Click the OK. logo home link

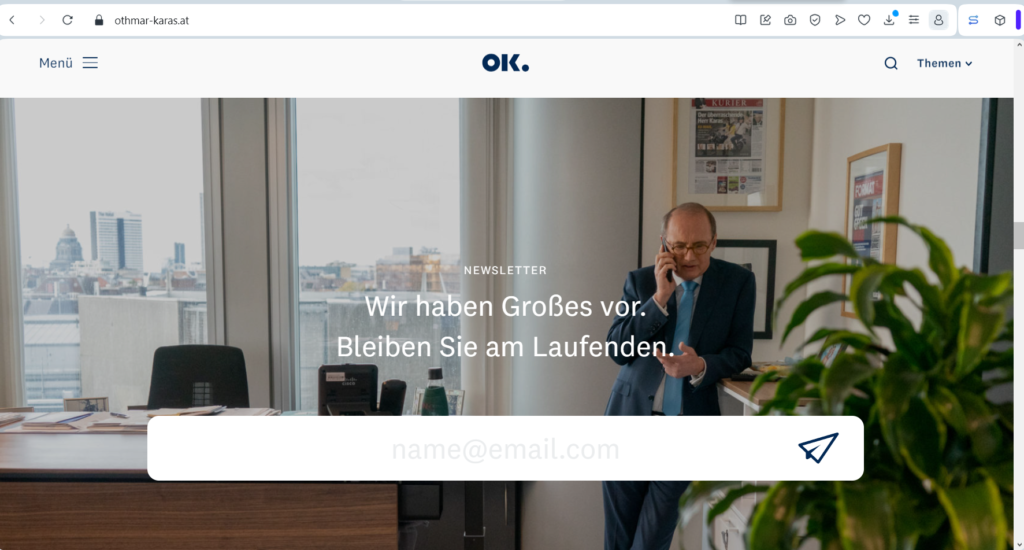pos(505,63)
